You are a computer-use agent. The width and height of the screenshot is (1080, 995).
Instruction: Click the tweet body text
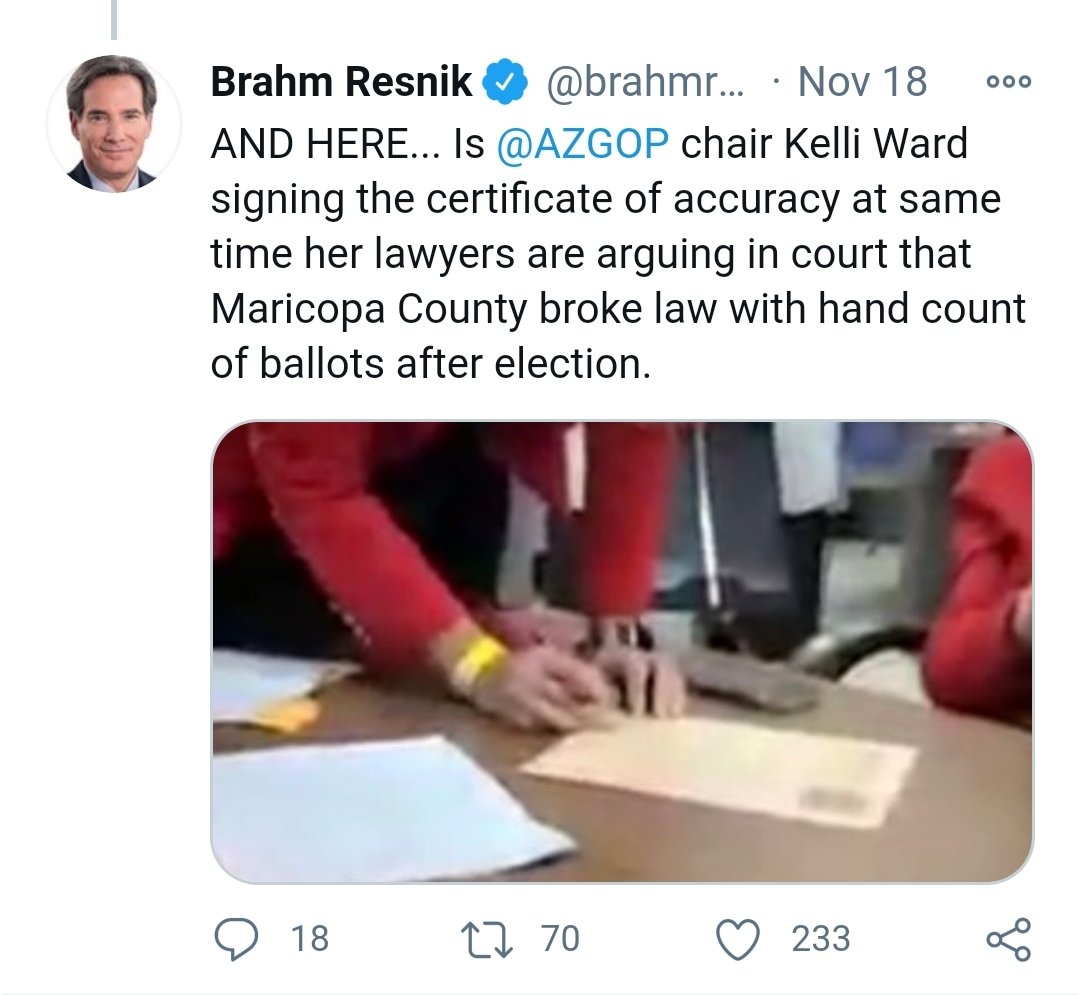pyautogui.click(x=618, y=253)
